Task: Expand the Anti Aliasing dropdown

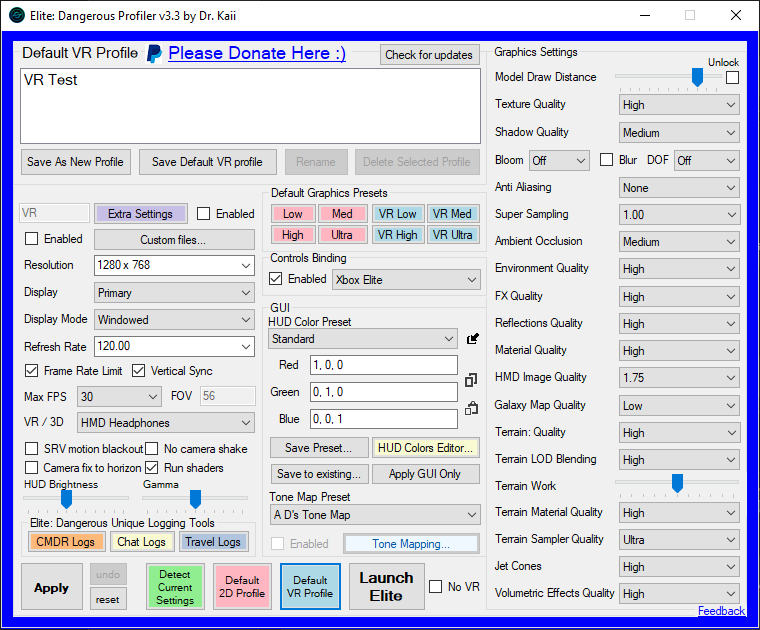Action: tap(679, 188)
